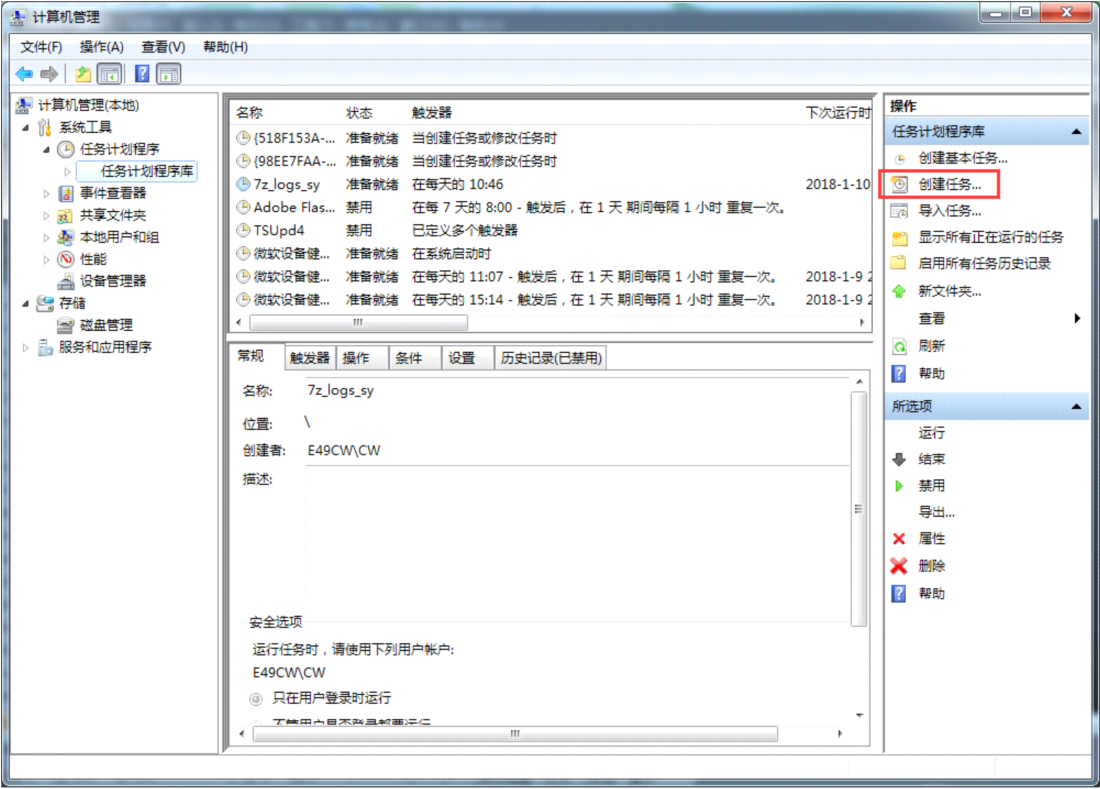Click the Back arrow toolbar icon

click(25, 74)
